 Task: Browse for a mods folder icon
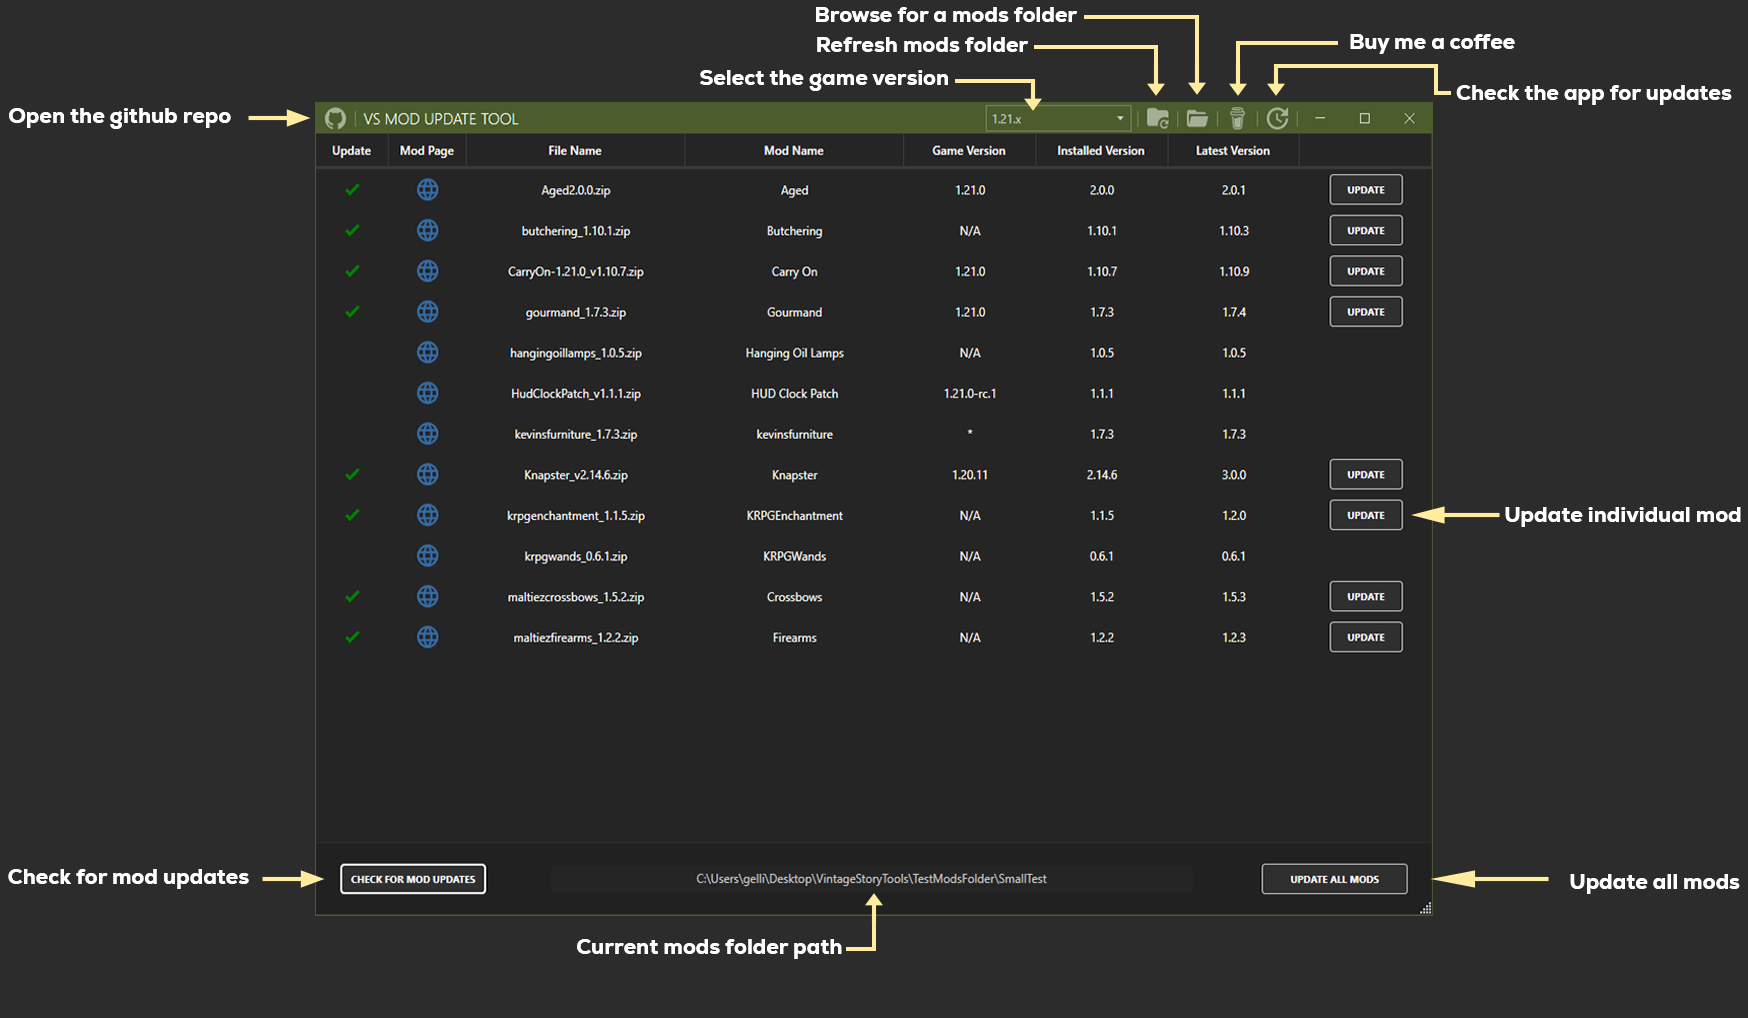pyautogui.click(x=1197, y=119)
